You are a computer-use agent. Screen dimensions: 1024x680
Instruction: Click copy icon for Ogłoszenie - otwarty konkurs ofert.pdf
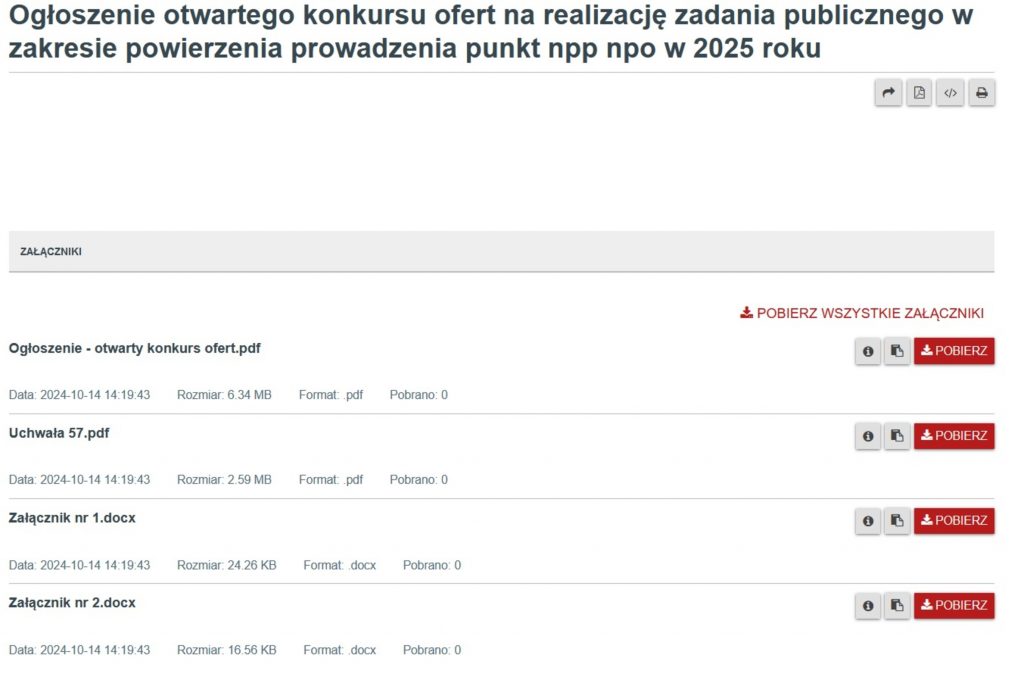[x=897, y=351]
